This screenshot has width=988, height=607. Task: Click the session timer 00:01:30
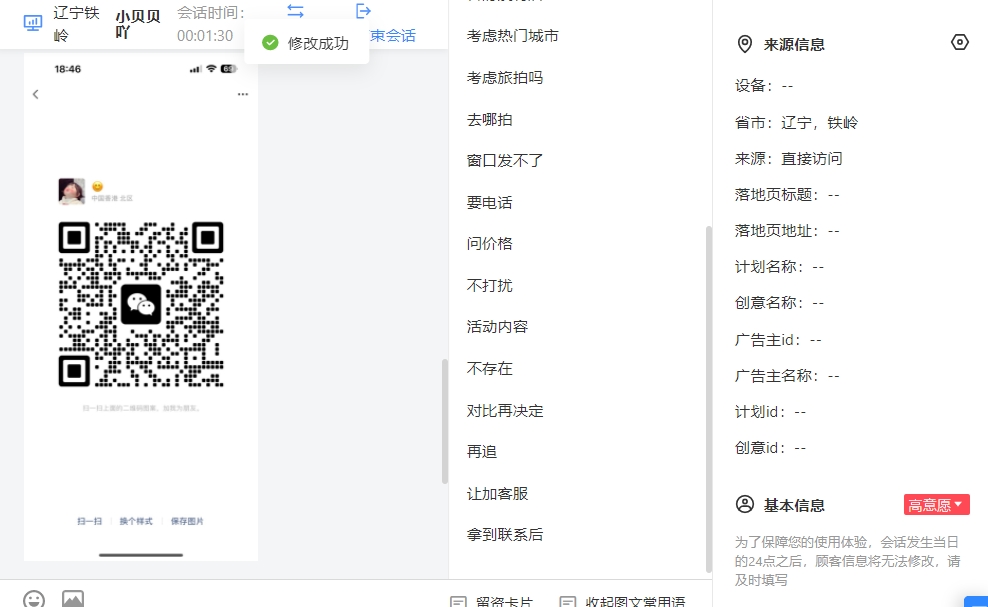205,36
